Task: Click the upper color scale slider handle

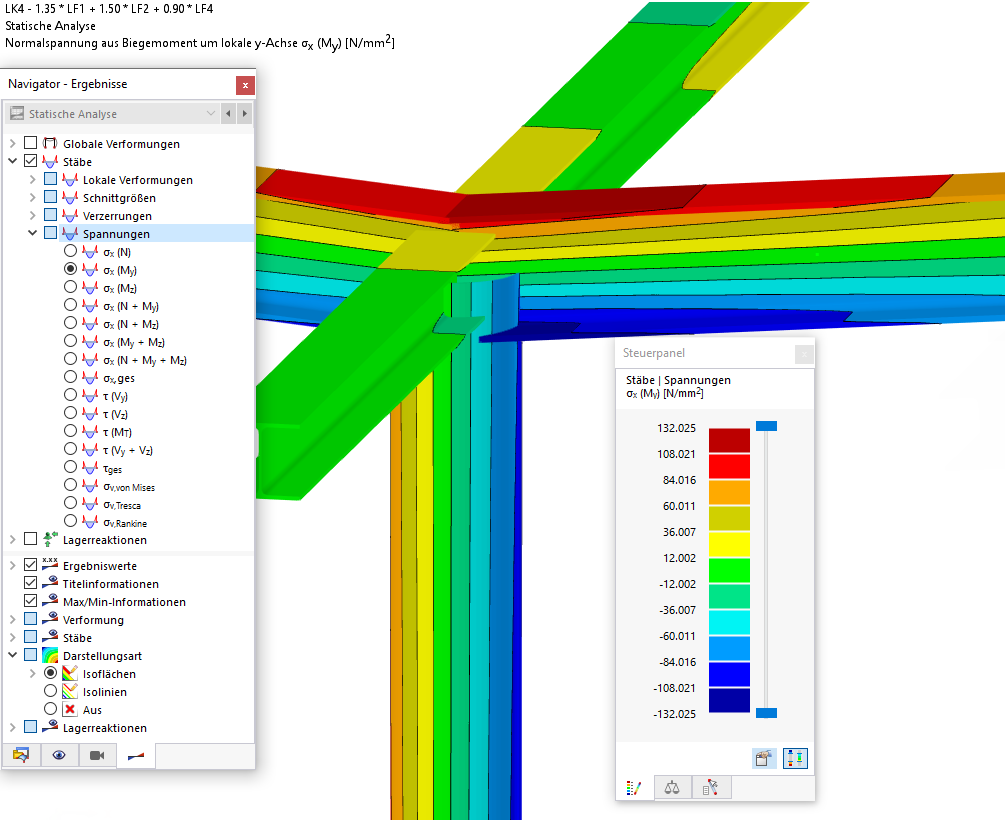Action: 766,426
